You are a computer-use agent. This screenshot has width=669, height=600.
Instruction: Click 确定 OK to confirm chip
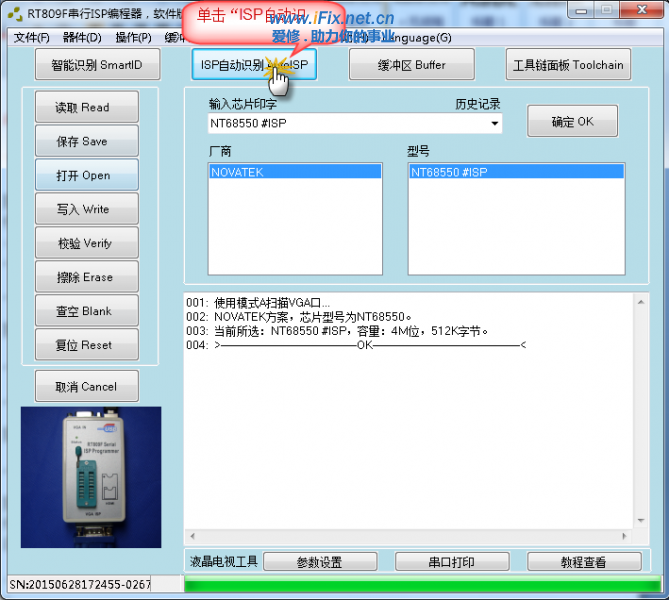coord(572,122)
